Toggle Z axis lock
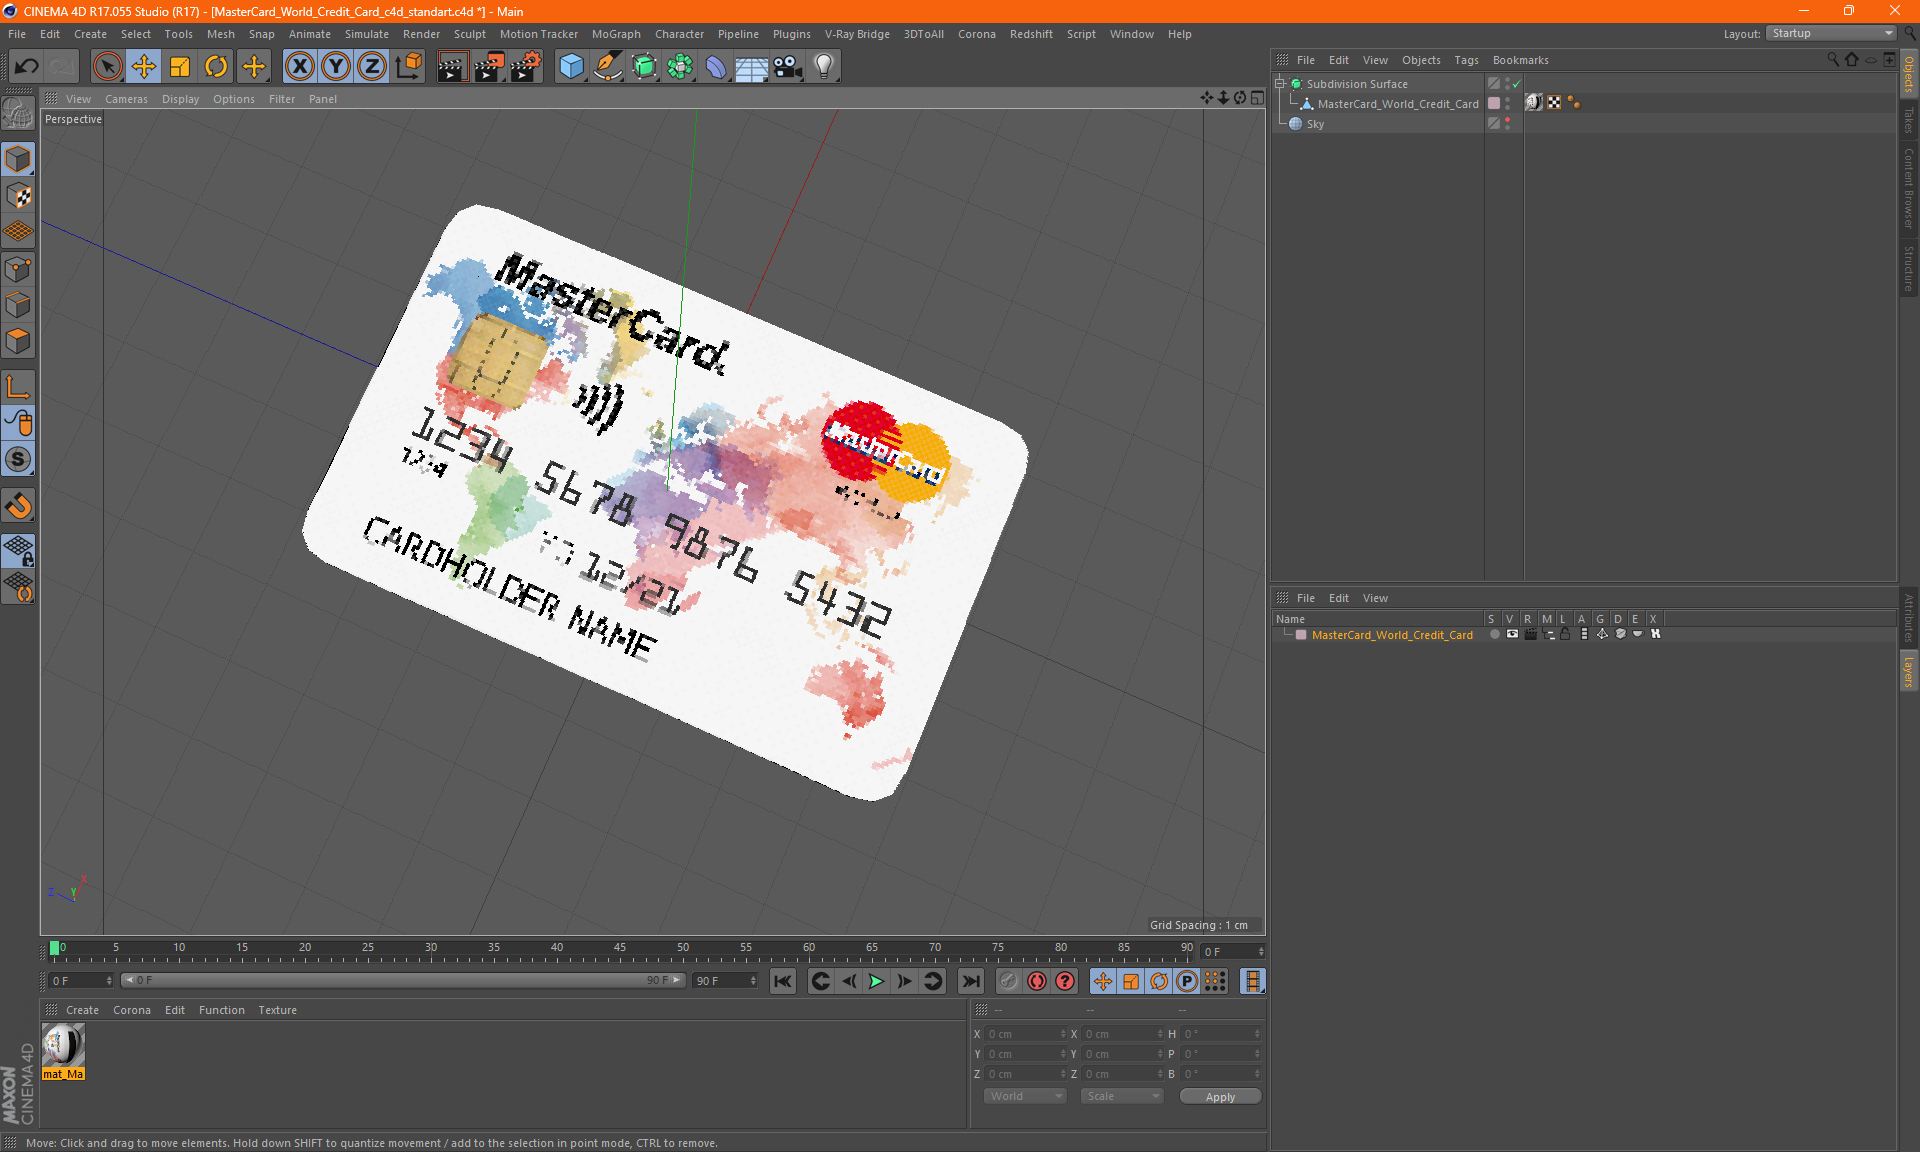Viewport: 1920px width, 1152px height. [372, 67]
